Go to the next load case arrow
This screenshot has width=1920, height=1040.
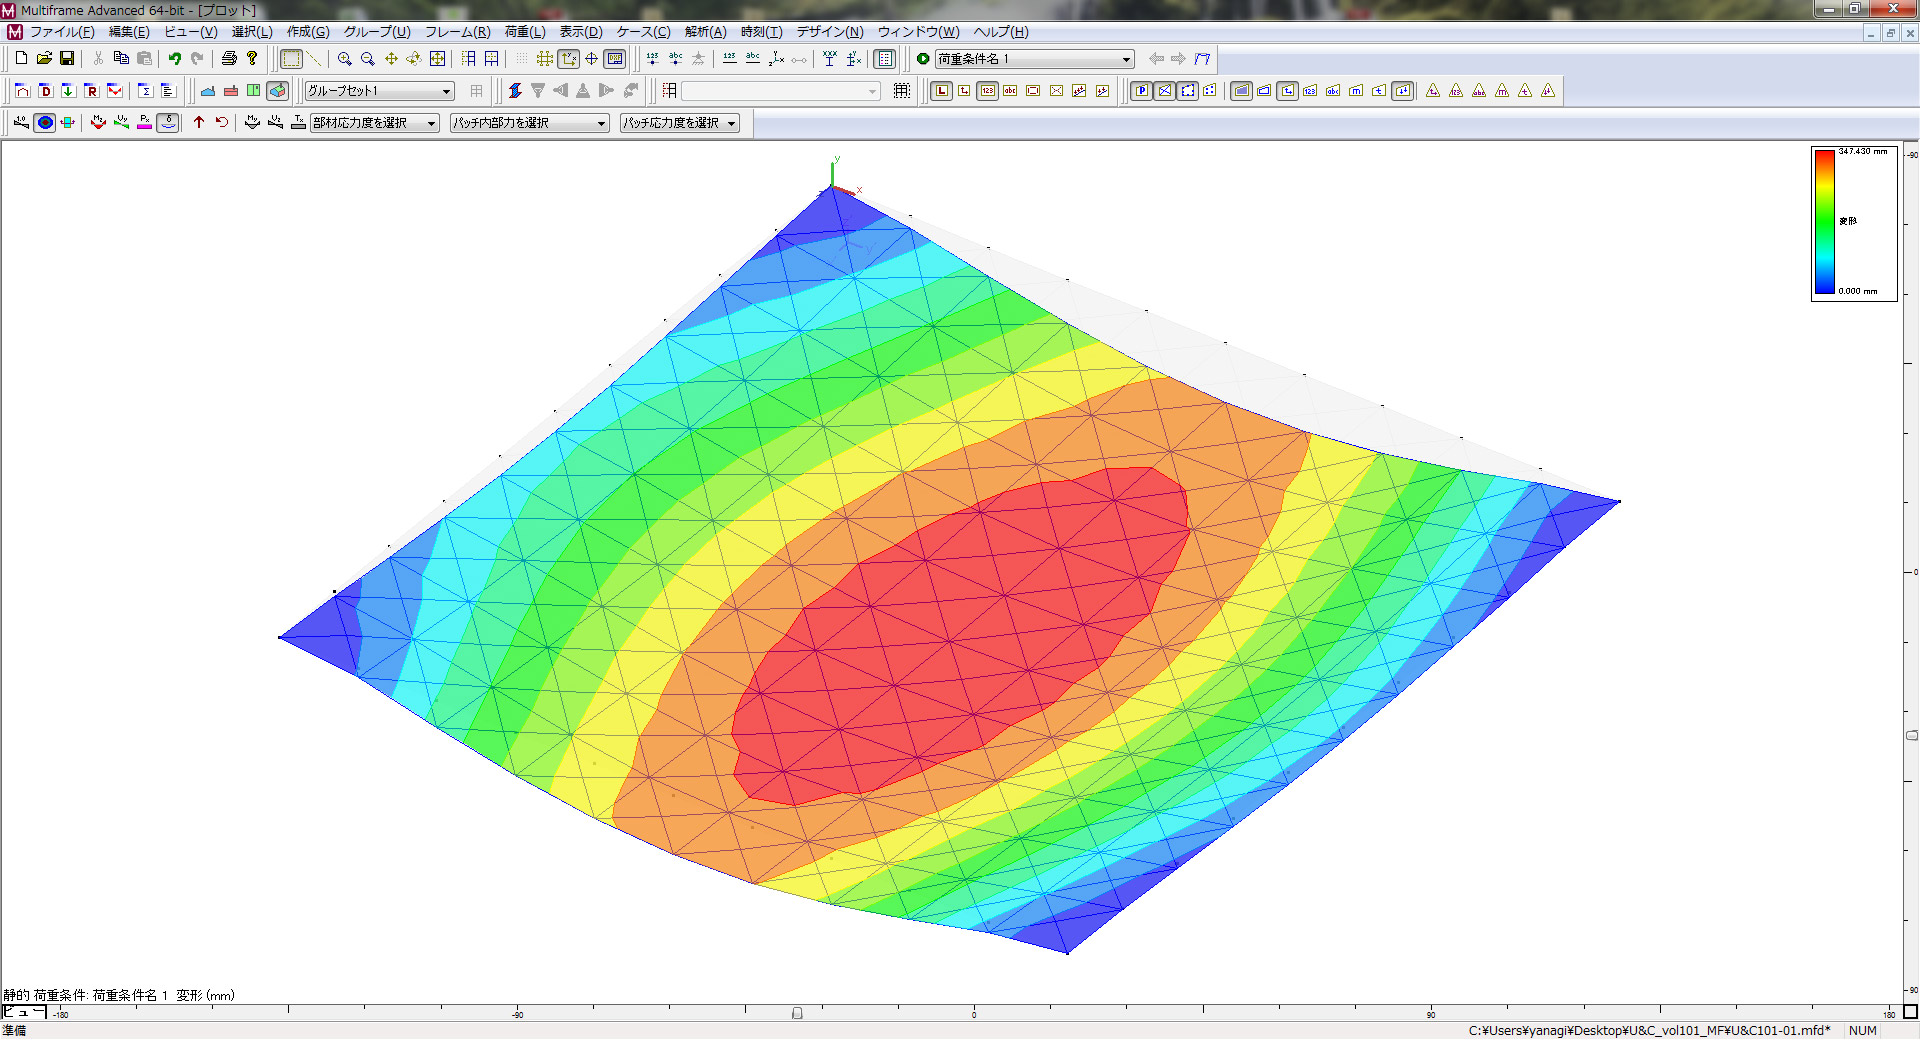(1178, 59)
